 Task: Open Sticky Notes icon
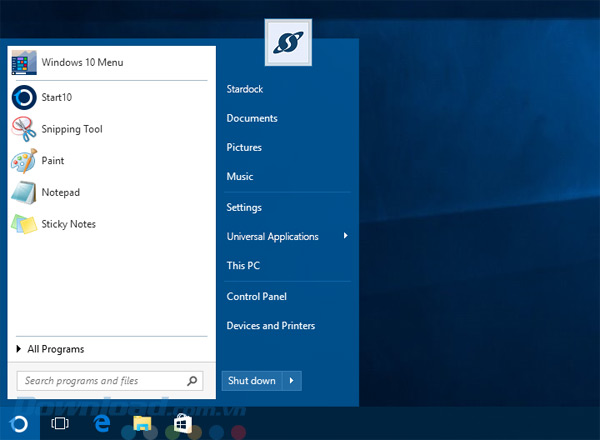click(x=24, y=224)
